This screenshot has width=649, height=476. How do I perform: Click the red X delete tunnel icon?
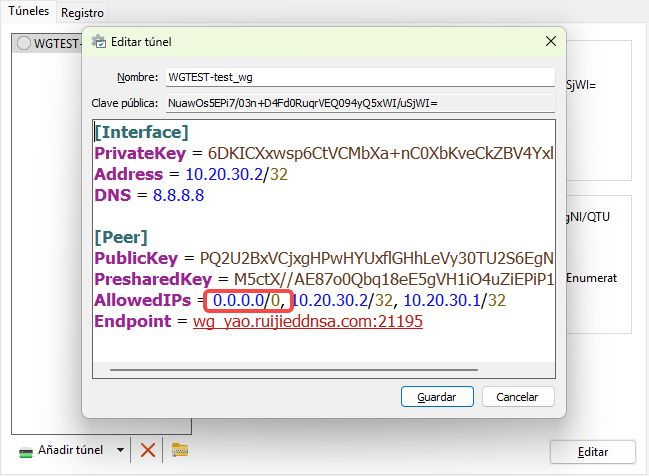[148, 450]
